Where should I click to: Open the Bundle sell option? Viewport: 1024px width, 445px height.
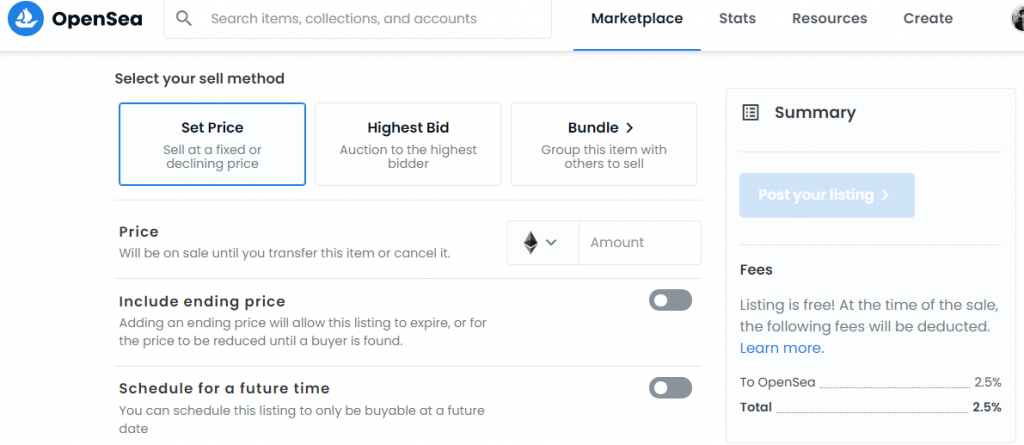604,144
